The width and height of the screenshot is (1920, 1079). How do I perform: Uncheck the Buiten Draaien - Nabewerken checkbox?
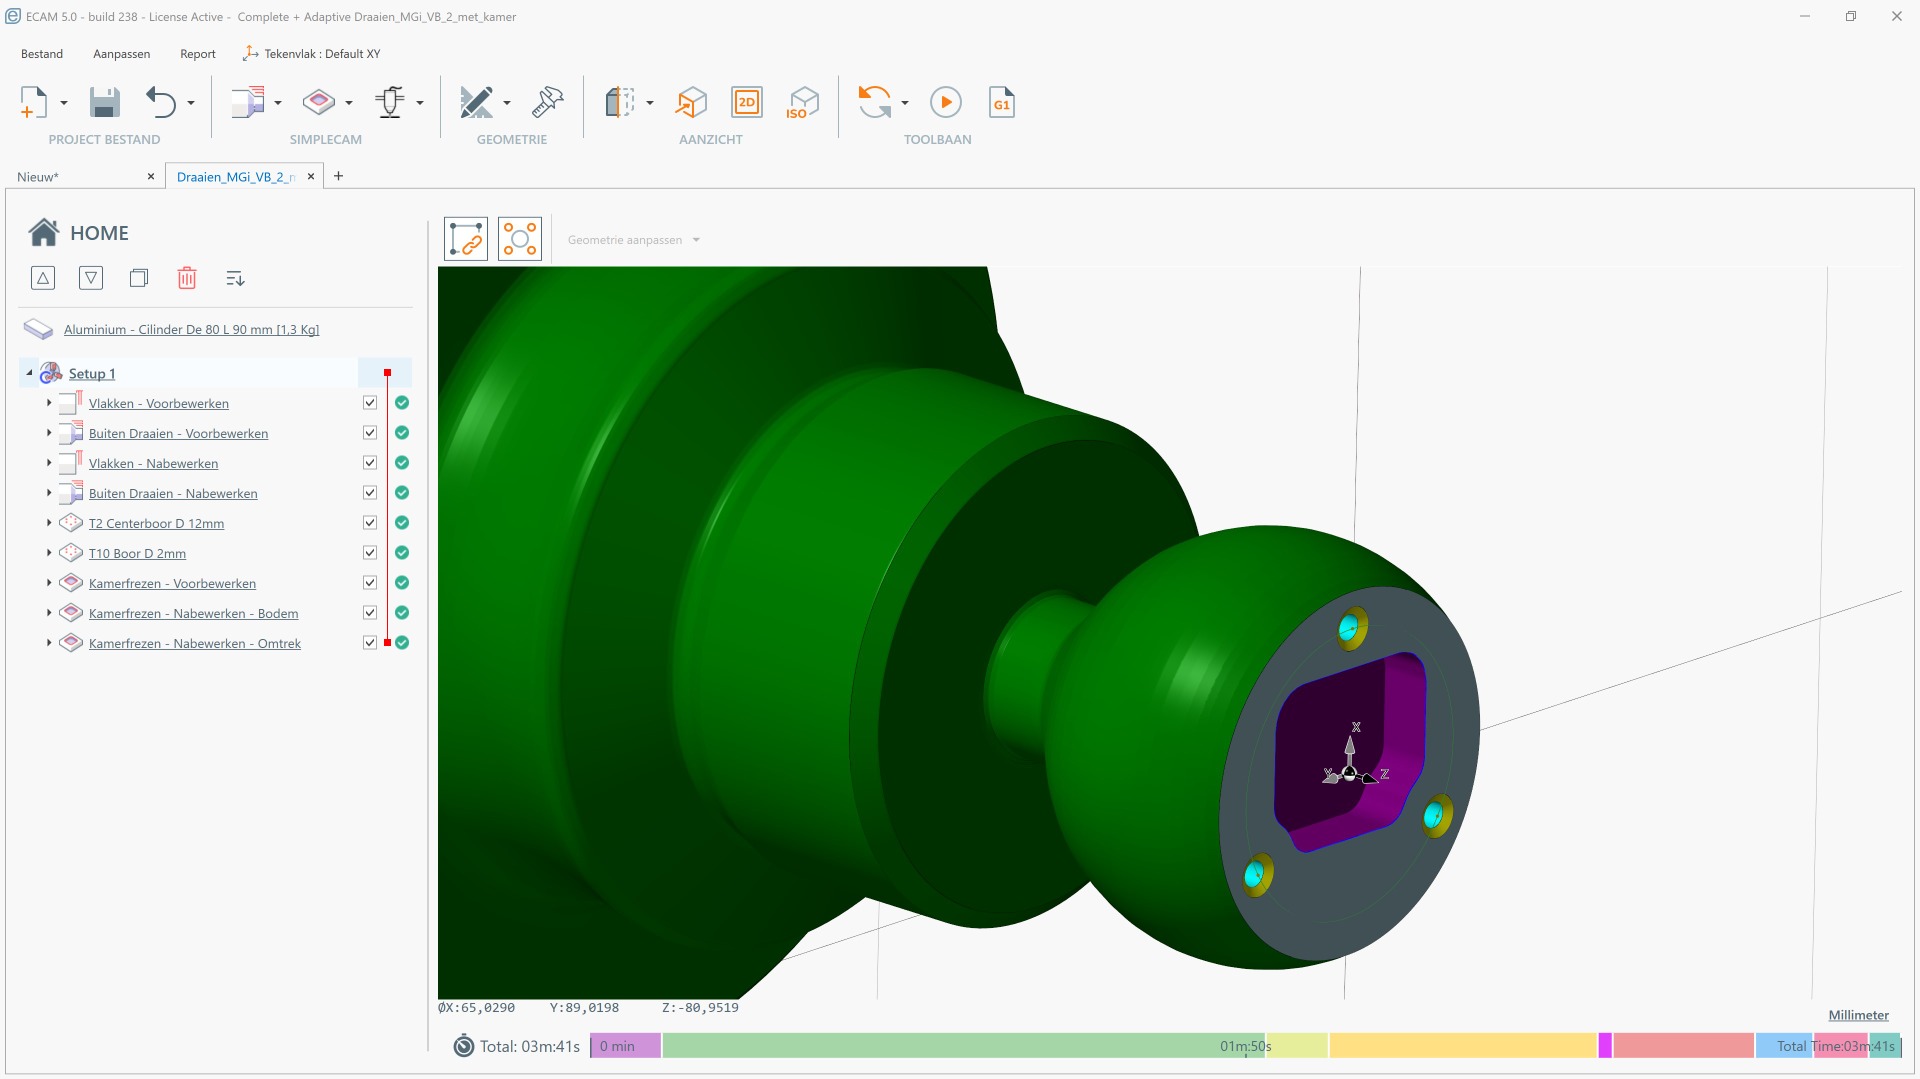pos(370,493)
